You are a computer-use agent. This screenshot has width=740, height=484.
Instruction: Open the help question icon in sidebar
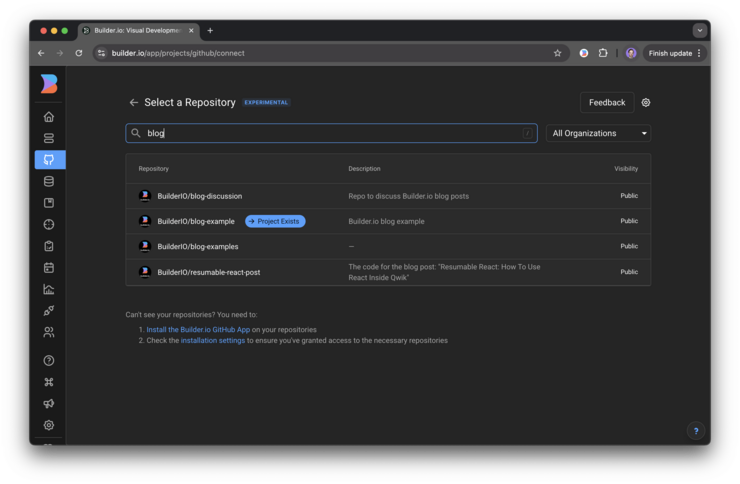[x=49, y=360]
